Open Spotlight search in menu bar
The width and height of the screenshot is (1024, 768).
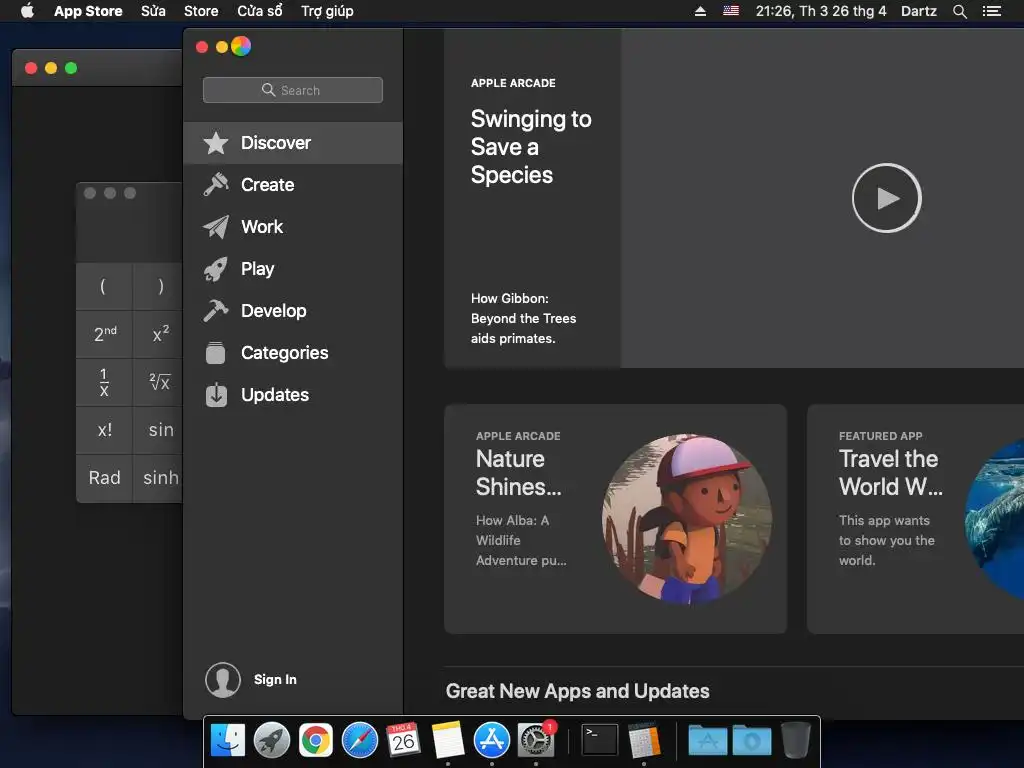pyautogui.click(x=959, y=11)
